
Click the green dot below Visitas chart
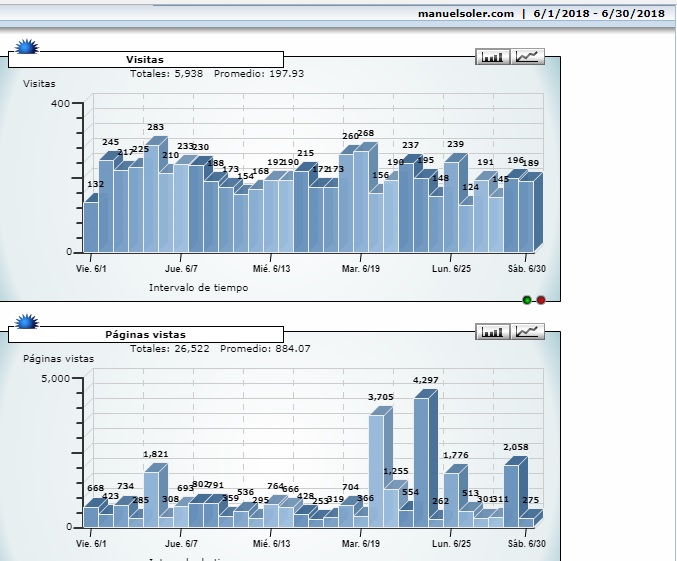click(527, 299)
